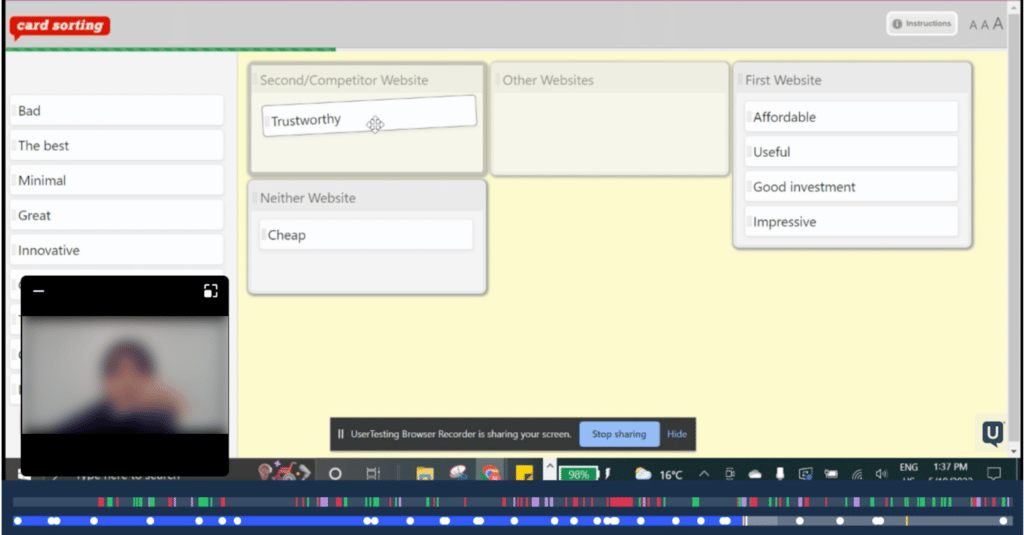Open Chrome from the taskbar
This screenshot has width=1024, height=535.
[x=491, y=473]
